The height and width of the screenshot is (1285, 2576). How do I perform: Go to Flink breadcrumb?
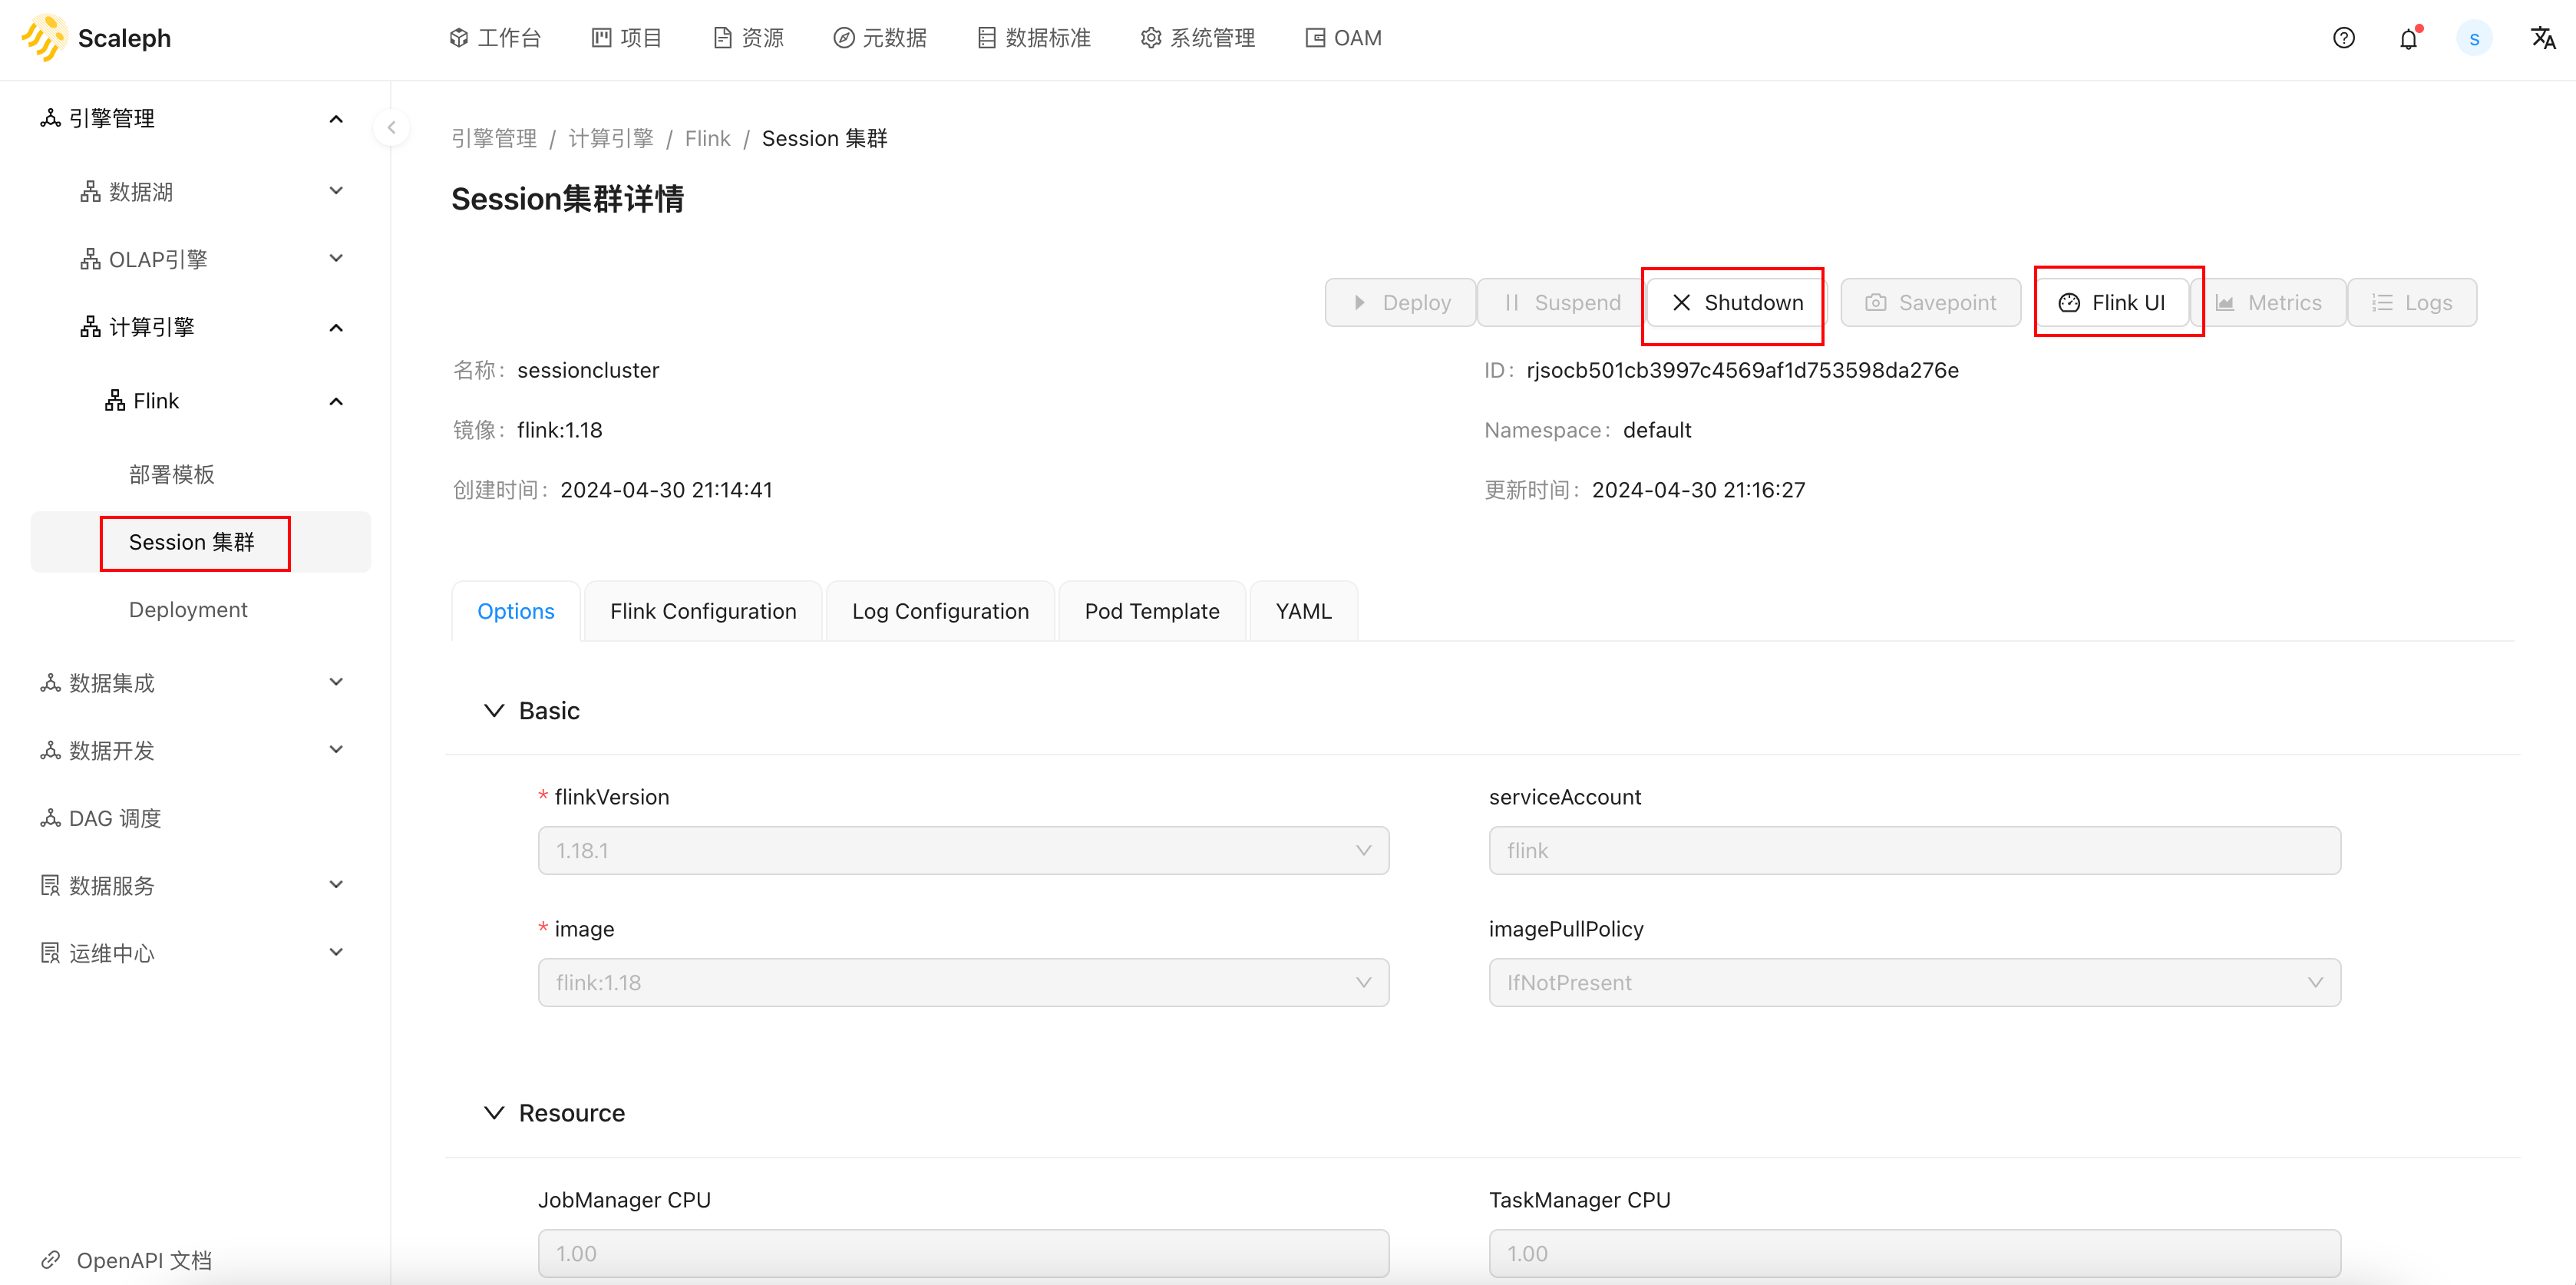(707, 138)
